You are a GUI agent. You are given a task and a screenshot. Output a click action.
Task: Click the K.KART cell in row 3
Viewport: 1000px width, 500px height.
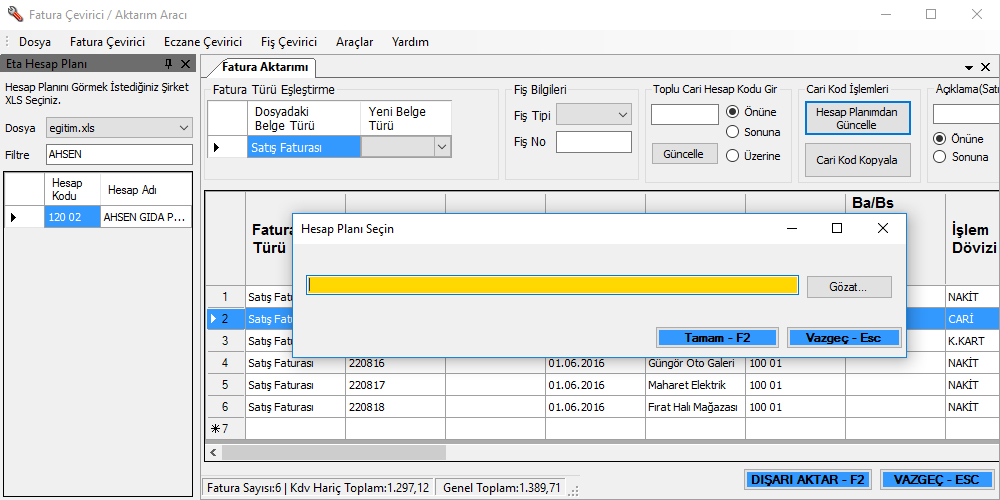(973, 341)
